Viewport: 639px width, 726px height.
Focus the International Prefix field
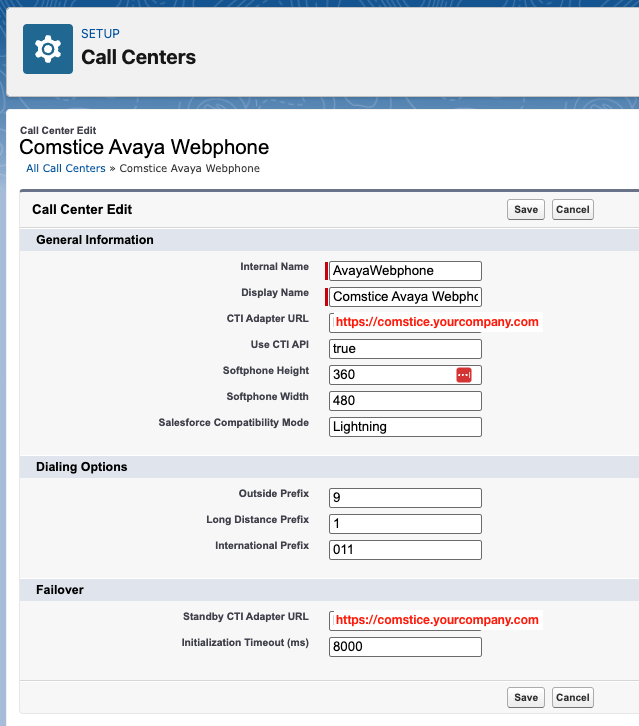405,550
